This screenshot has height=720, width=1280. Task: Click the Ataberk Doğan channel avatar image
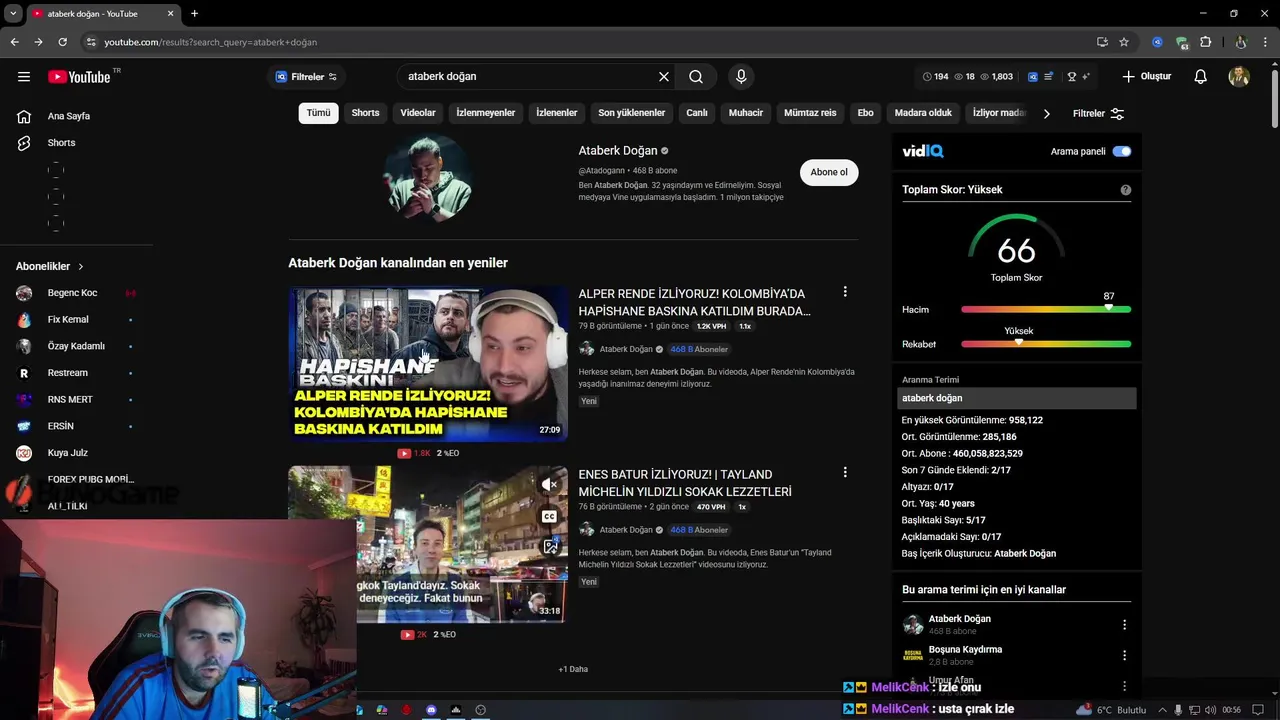click(x=428, y=178)
